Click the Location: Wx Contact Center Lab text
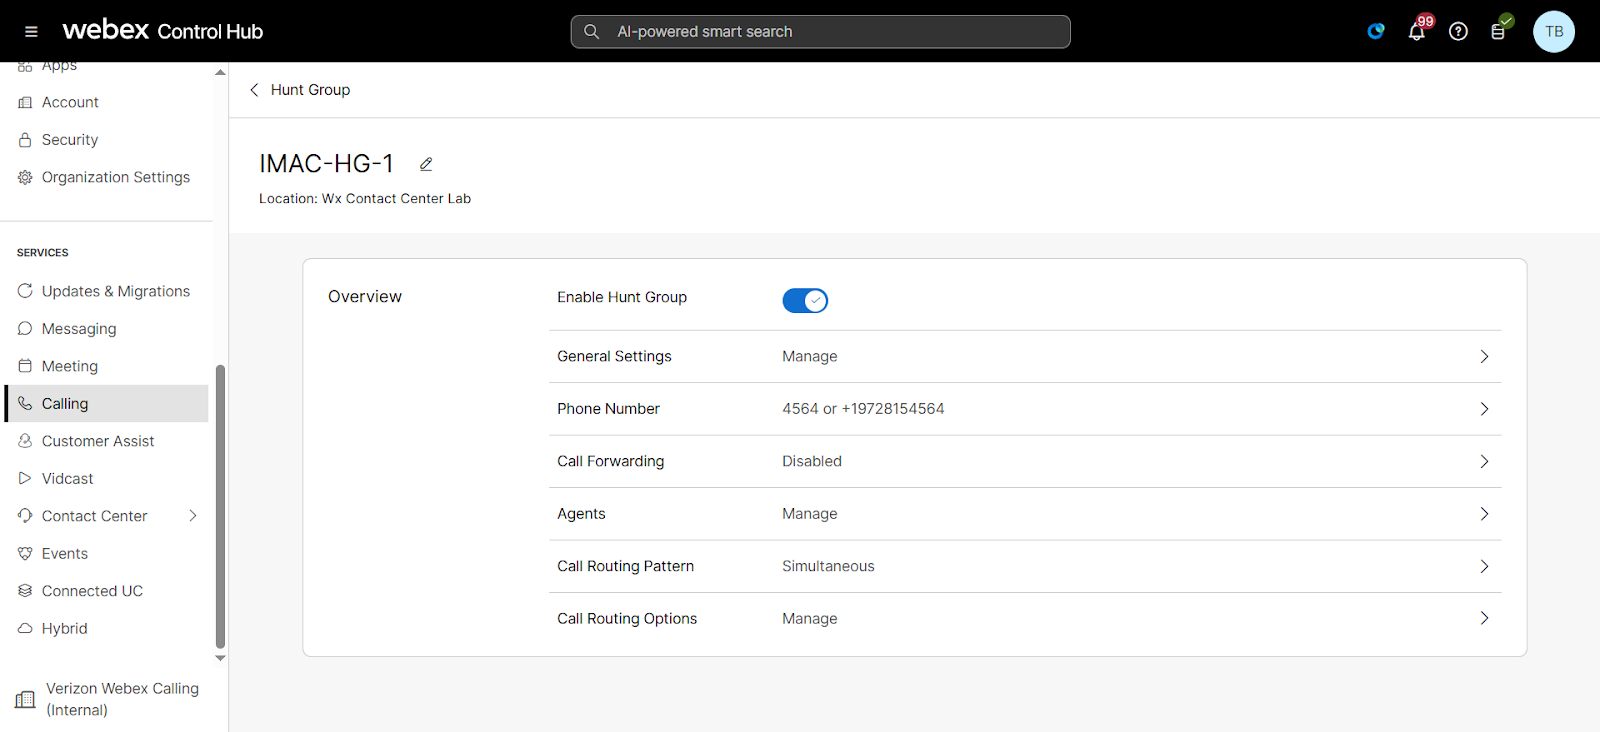The height and width of the screenshot is (732, 1600). (365, 199)
